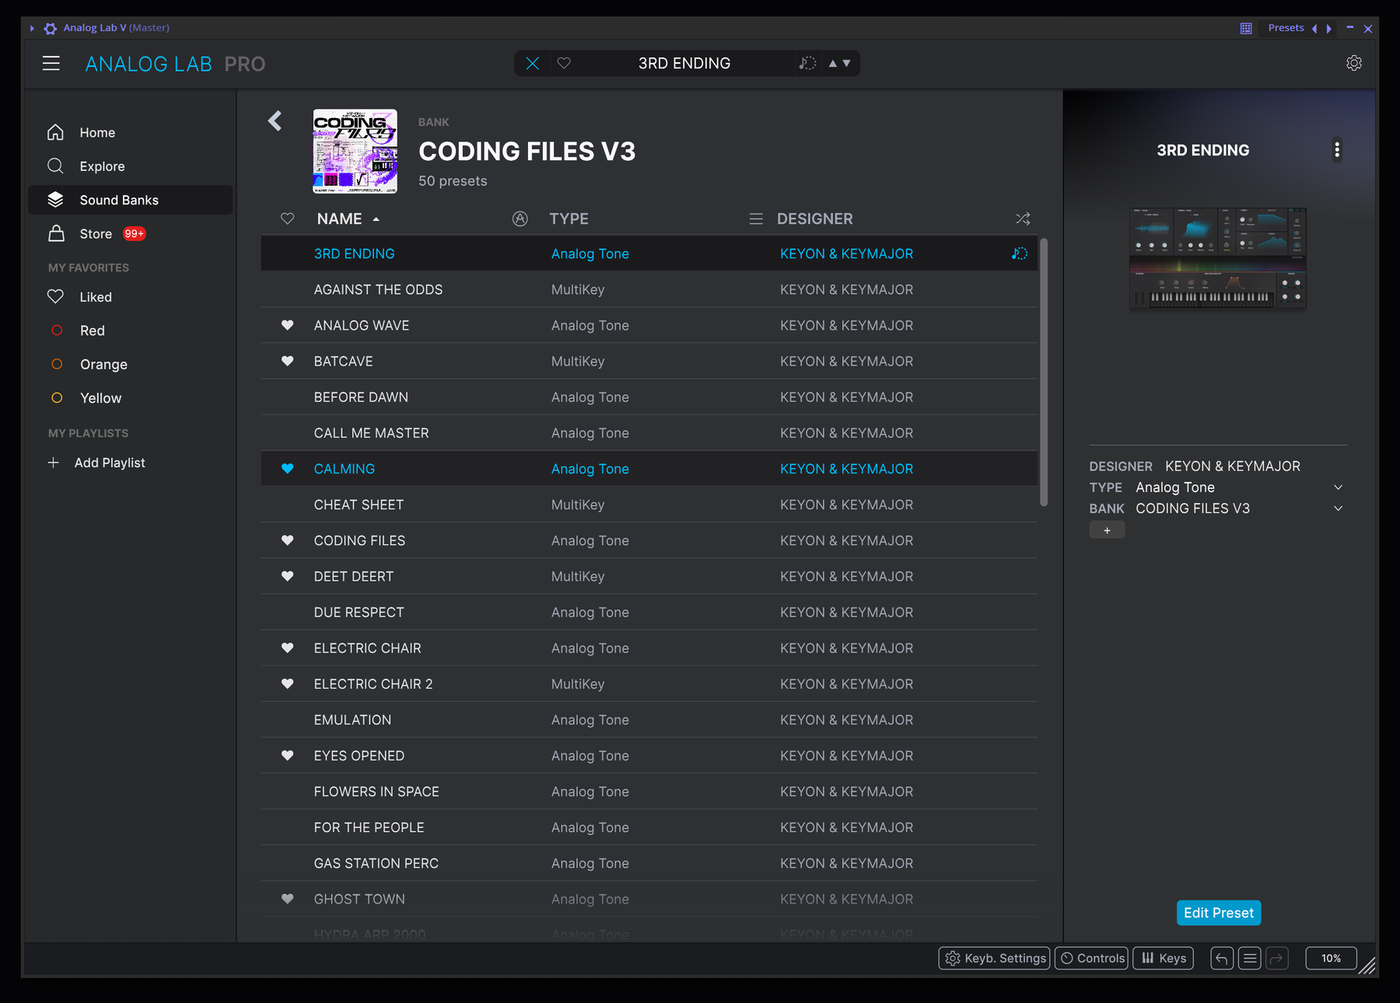The width and height of the screenshot is (1400, 1003).
Task: Redo with the forward arrow icon
Action: [1277, 958]
